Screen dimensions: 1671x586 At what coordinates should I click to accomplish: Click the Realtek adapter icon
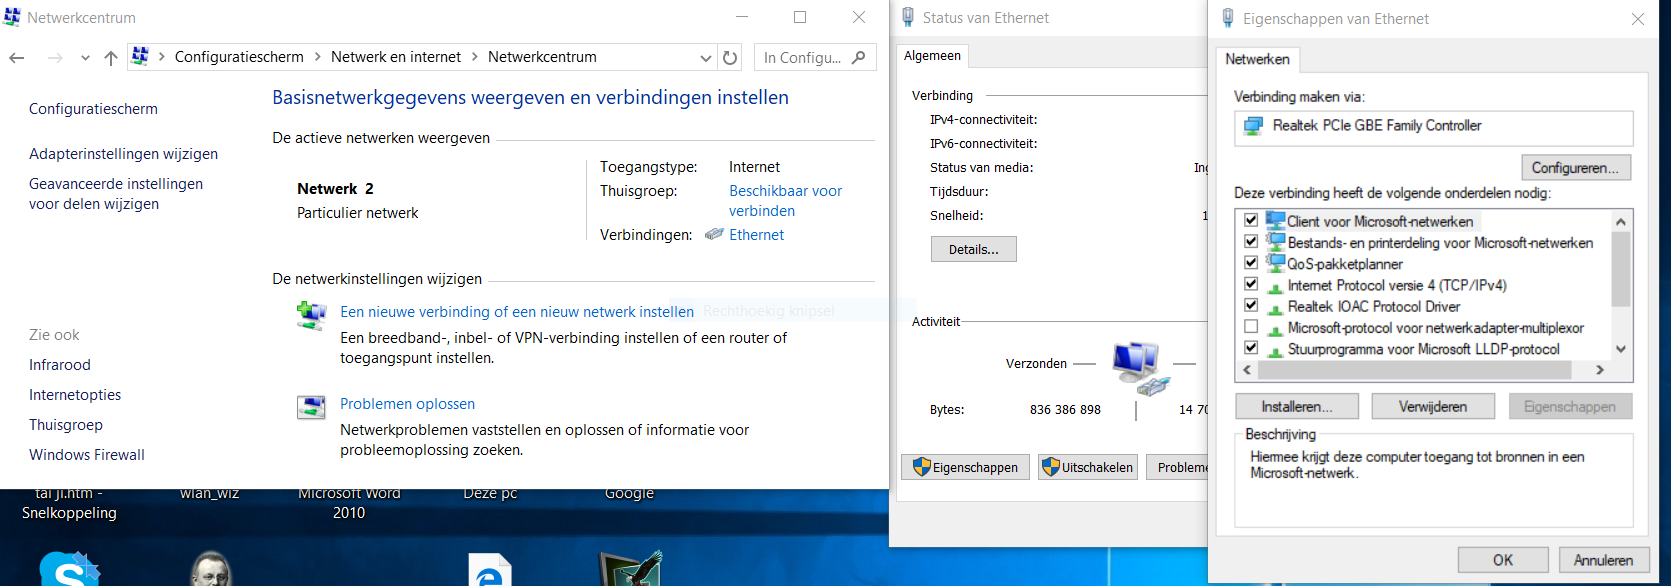tap(1253, 126)
